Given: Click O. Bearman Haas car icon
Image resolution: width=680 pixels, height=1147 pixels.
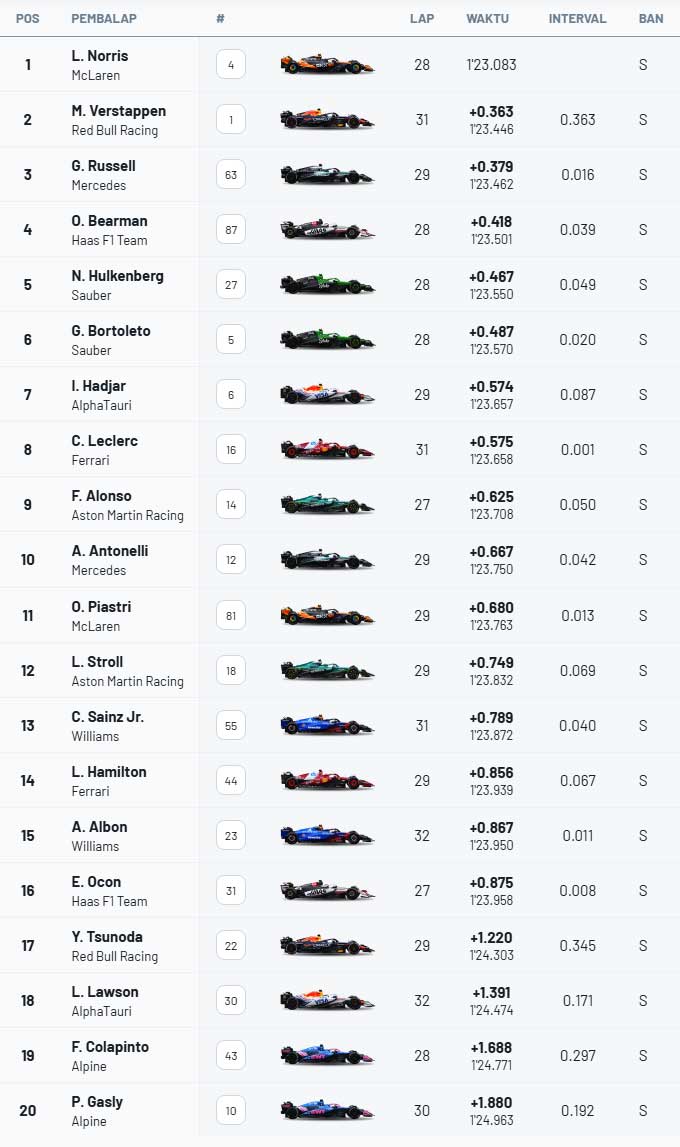Looking at the screenshot, I should [x=327, y=230].
